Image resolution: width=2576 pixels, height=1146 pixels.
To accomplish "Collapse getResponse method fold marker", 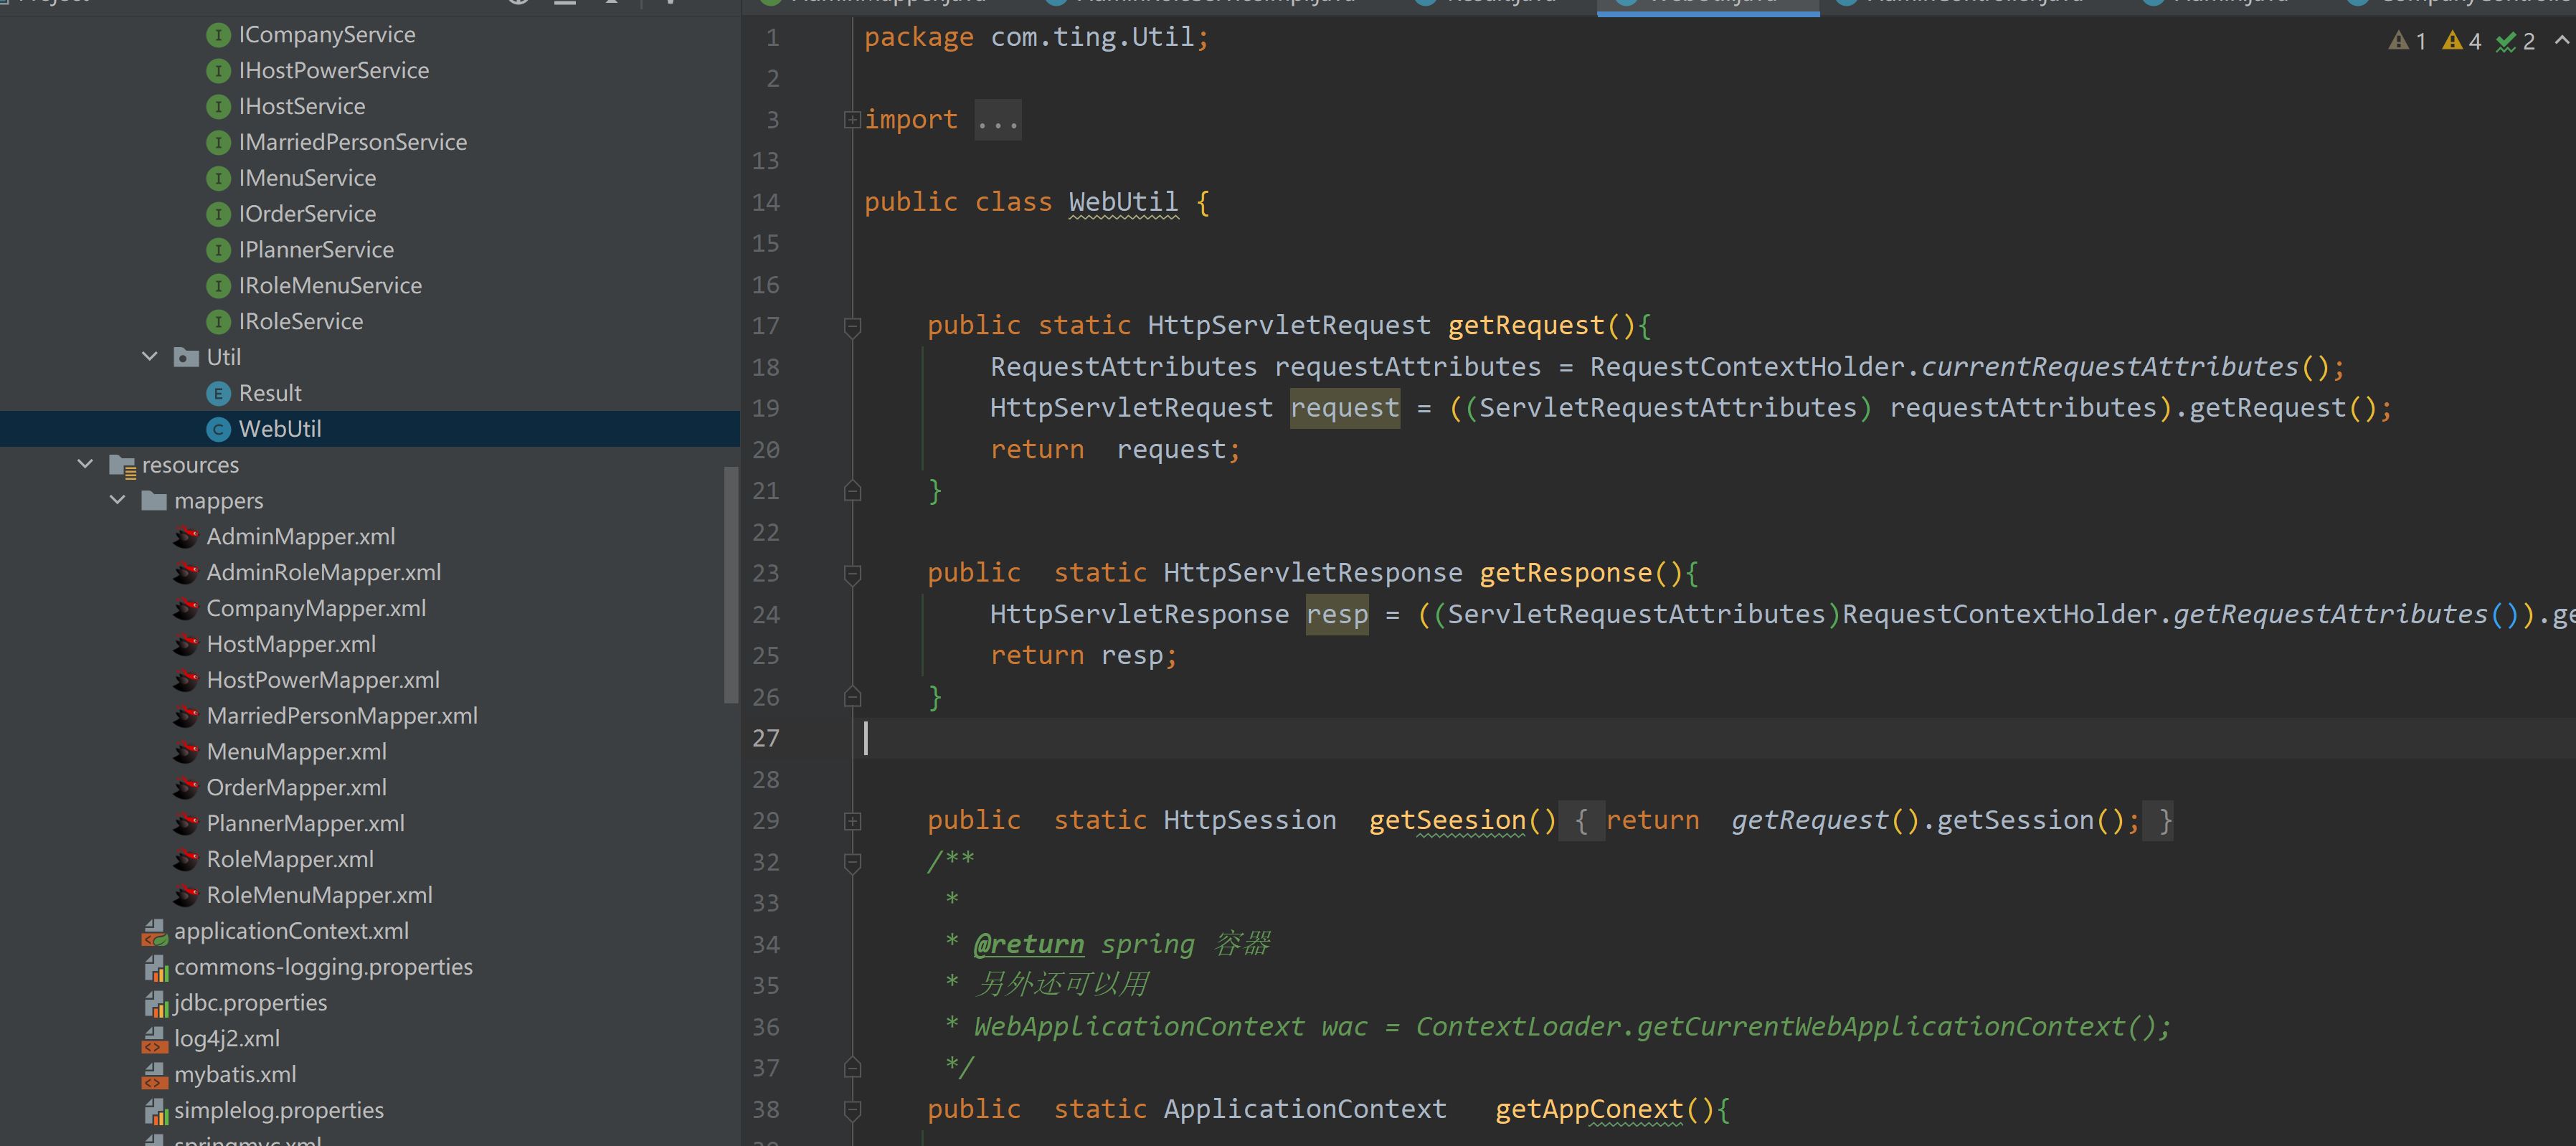I will pyautogui.click(x=852, y=574).
